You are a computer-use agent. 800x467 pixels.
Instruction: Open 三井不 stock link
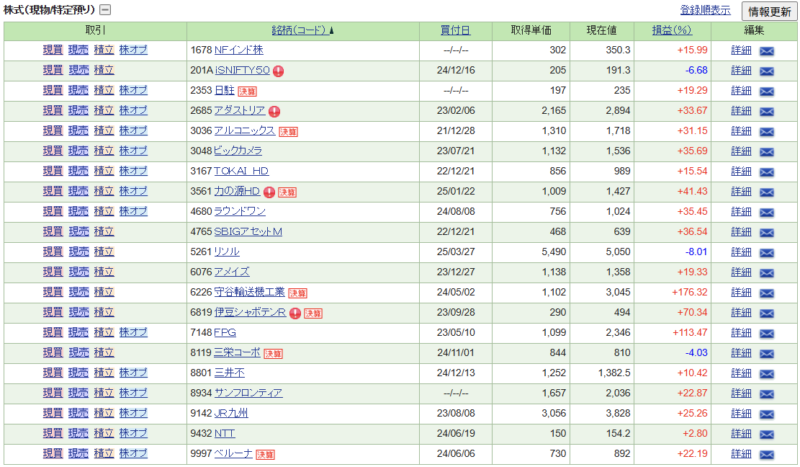click(229, 373)
